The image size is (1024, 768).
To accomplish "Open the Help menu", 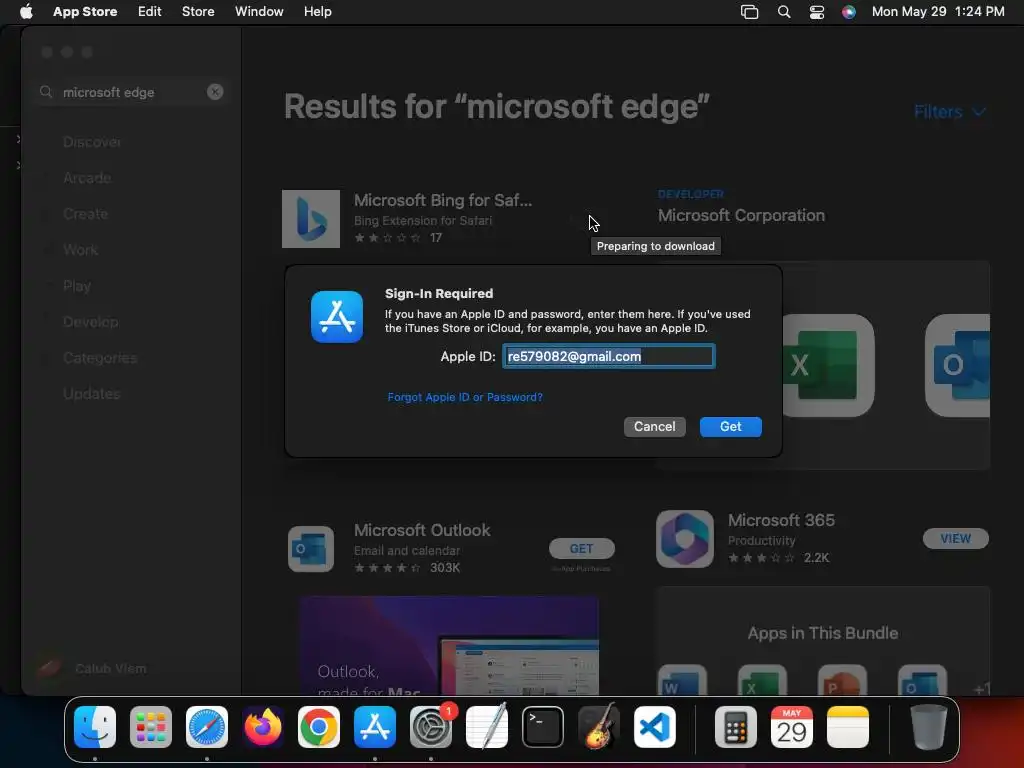I will [x=317, y=12].
